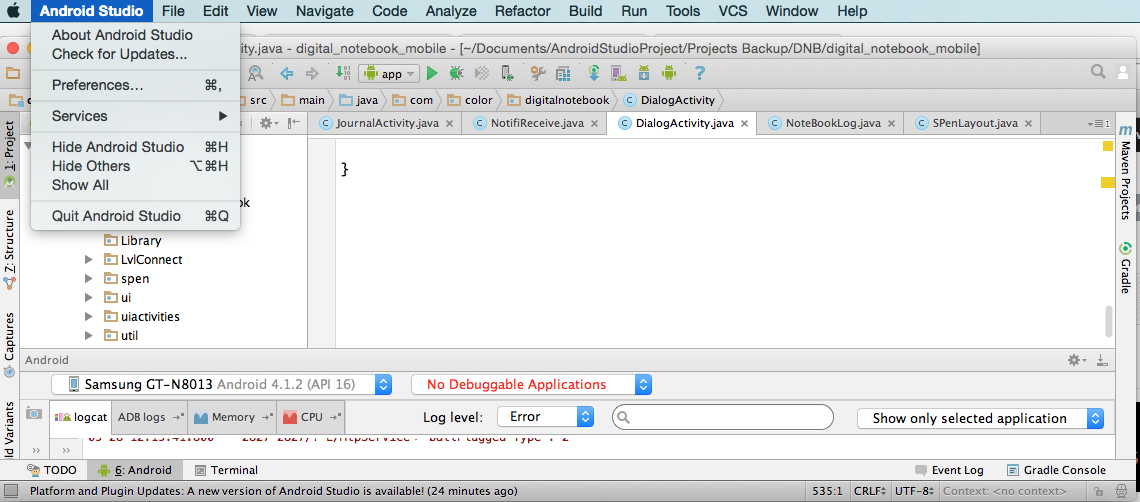The image size is (1140, 502).
Task: Click the green Run app button
Action: pos(432,73)
